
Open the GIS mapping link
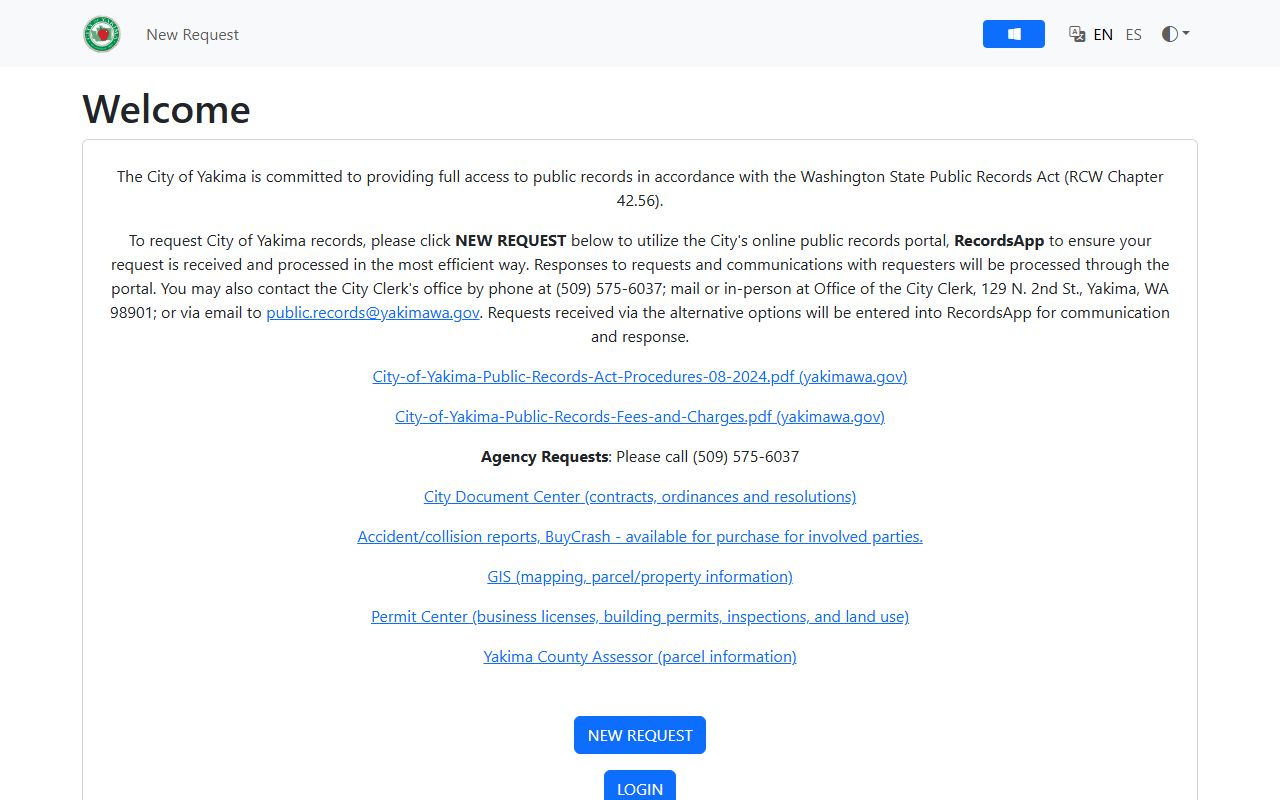639,577
